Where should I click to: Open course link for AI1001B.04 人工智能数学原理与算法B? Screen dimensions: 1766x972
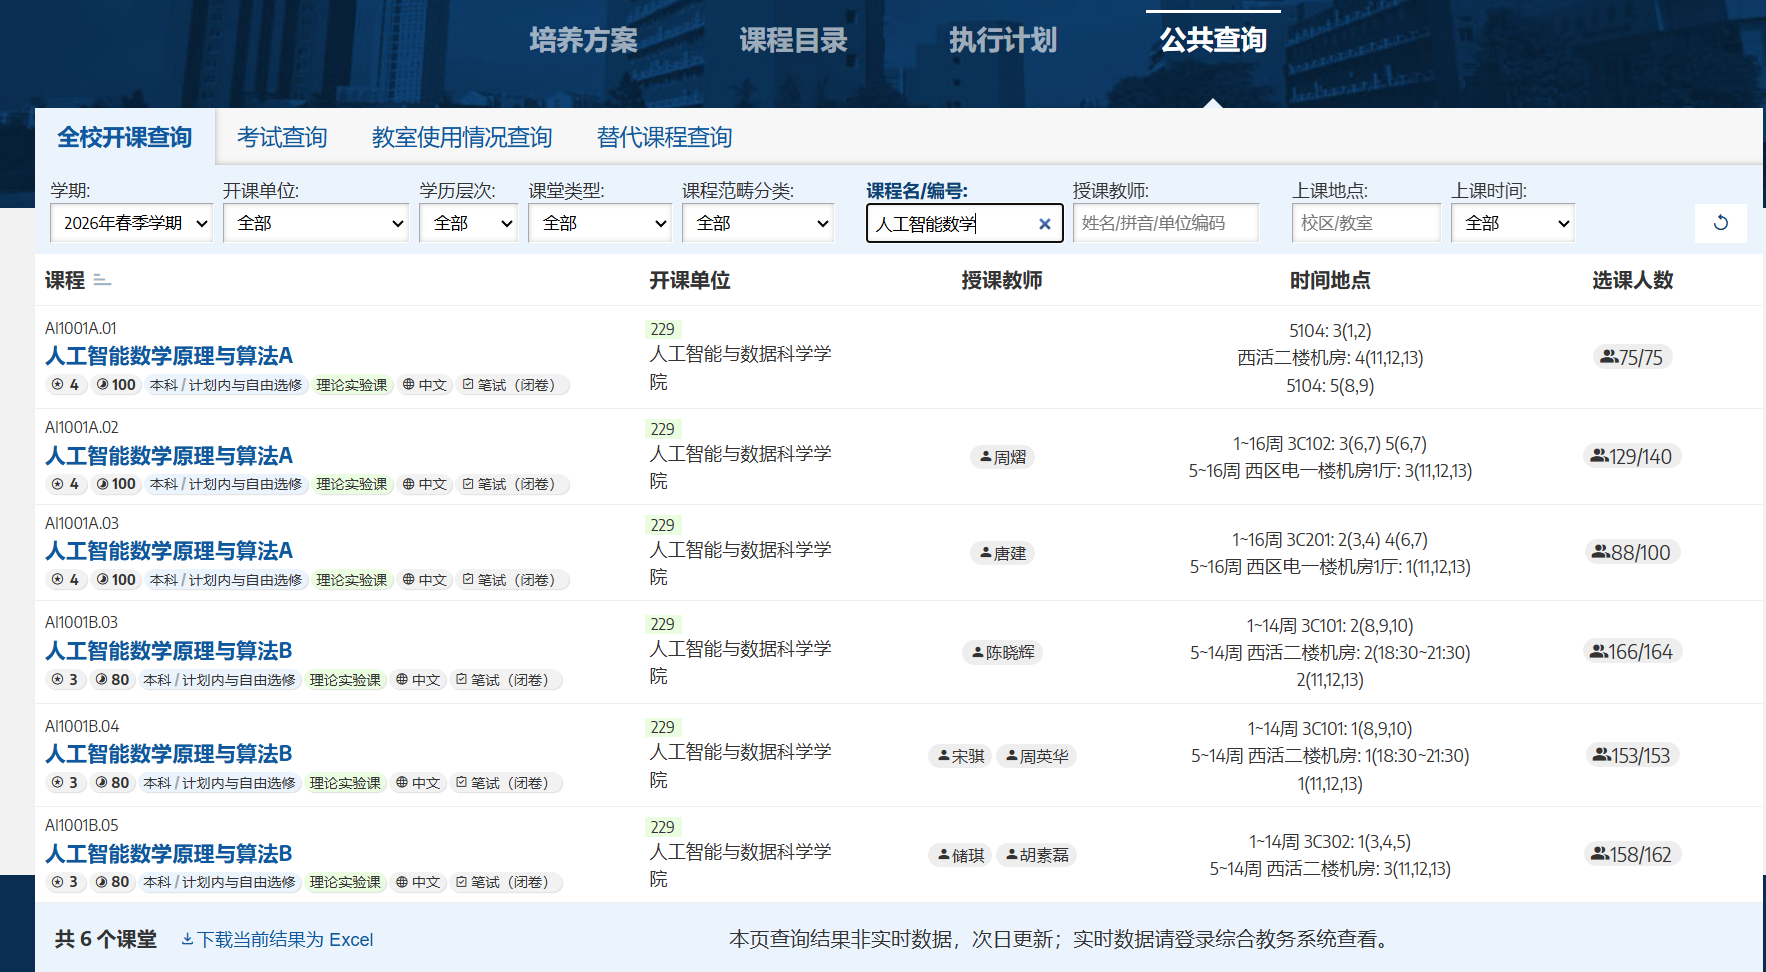(169, 754)
